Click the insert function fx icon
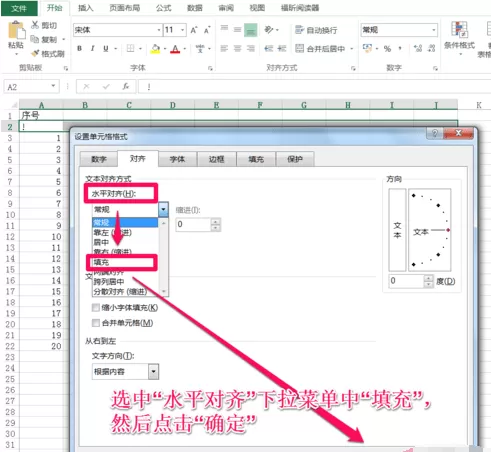The height and width of the screenshot is (452, 491). 125,87
